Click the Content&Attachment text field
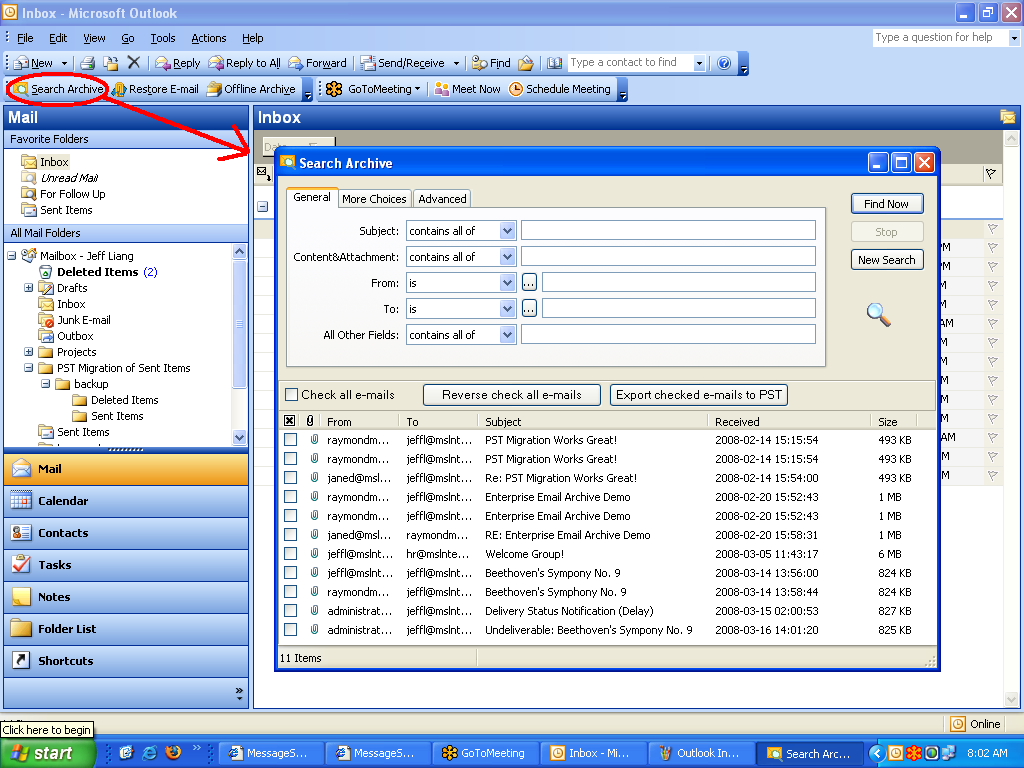Image resolution: width=1024 pixels, height=768 pixels. point(667,257)
